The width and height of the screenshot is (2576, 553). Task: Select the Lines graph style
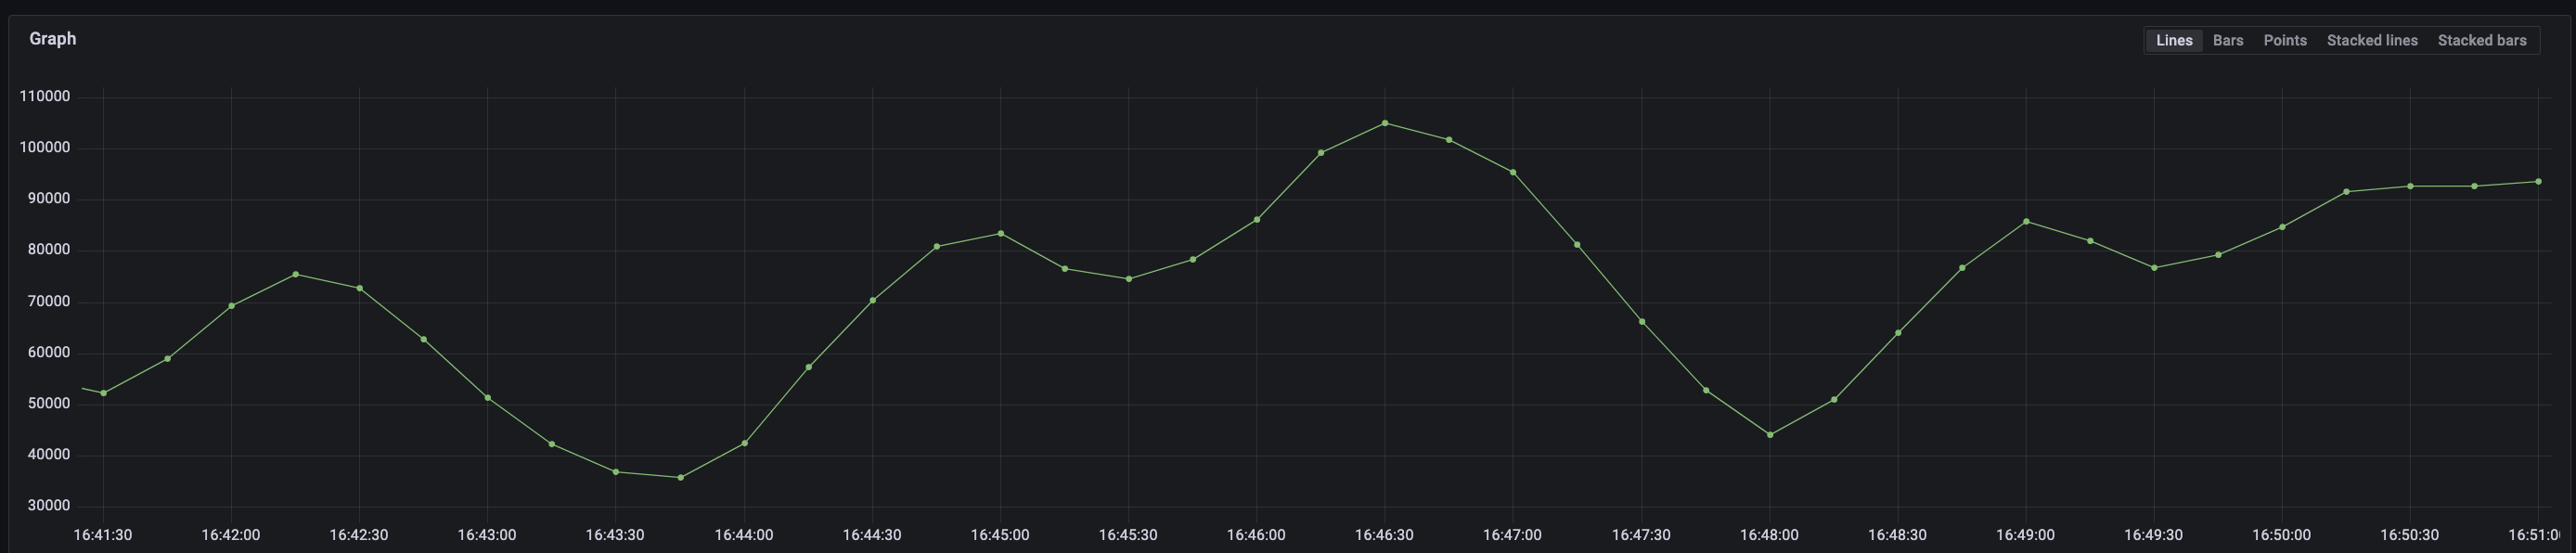[2174, 41]
